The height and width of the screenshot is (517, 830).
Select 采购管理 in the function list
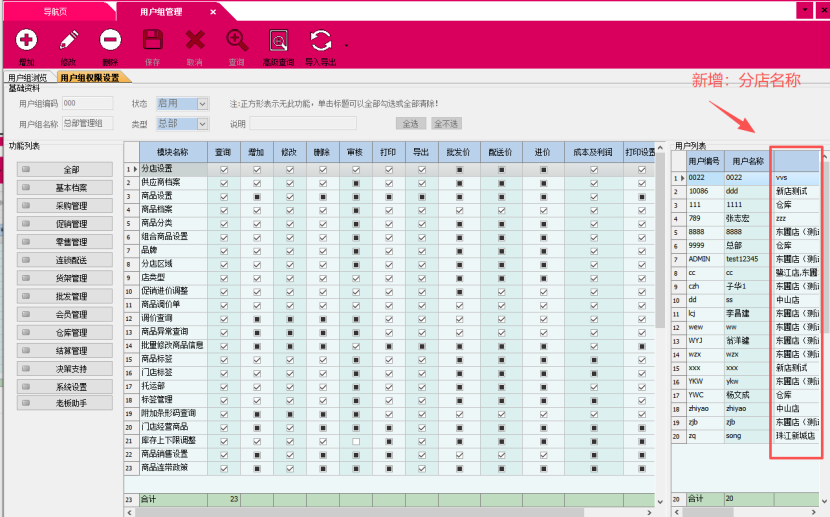(x=65, y=205)
